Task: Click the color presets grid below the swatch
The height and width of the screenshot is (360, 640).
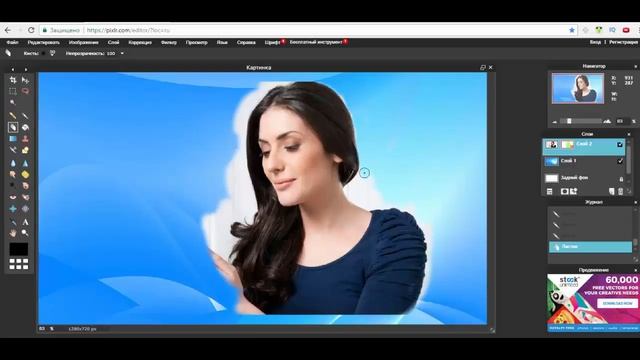Action: [x=19, y=264]
